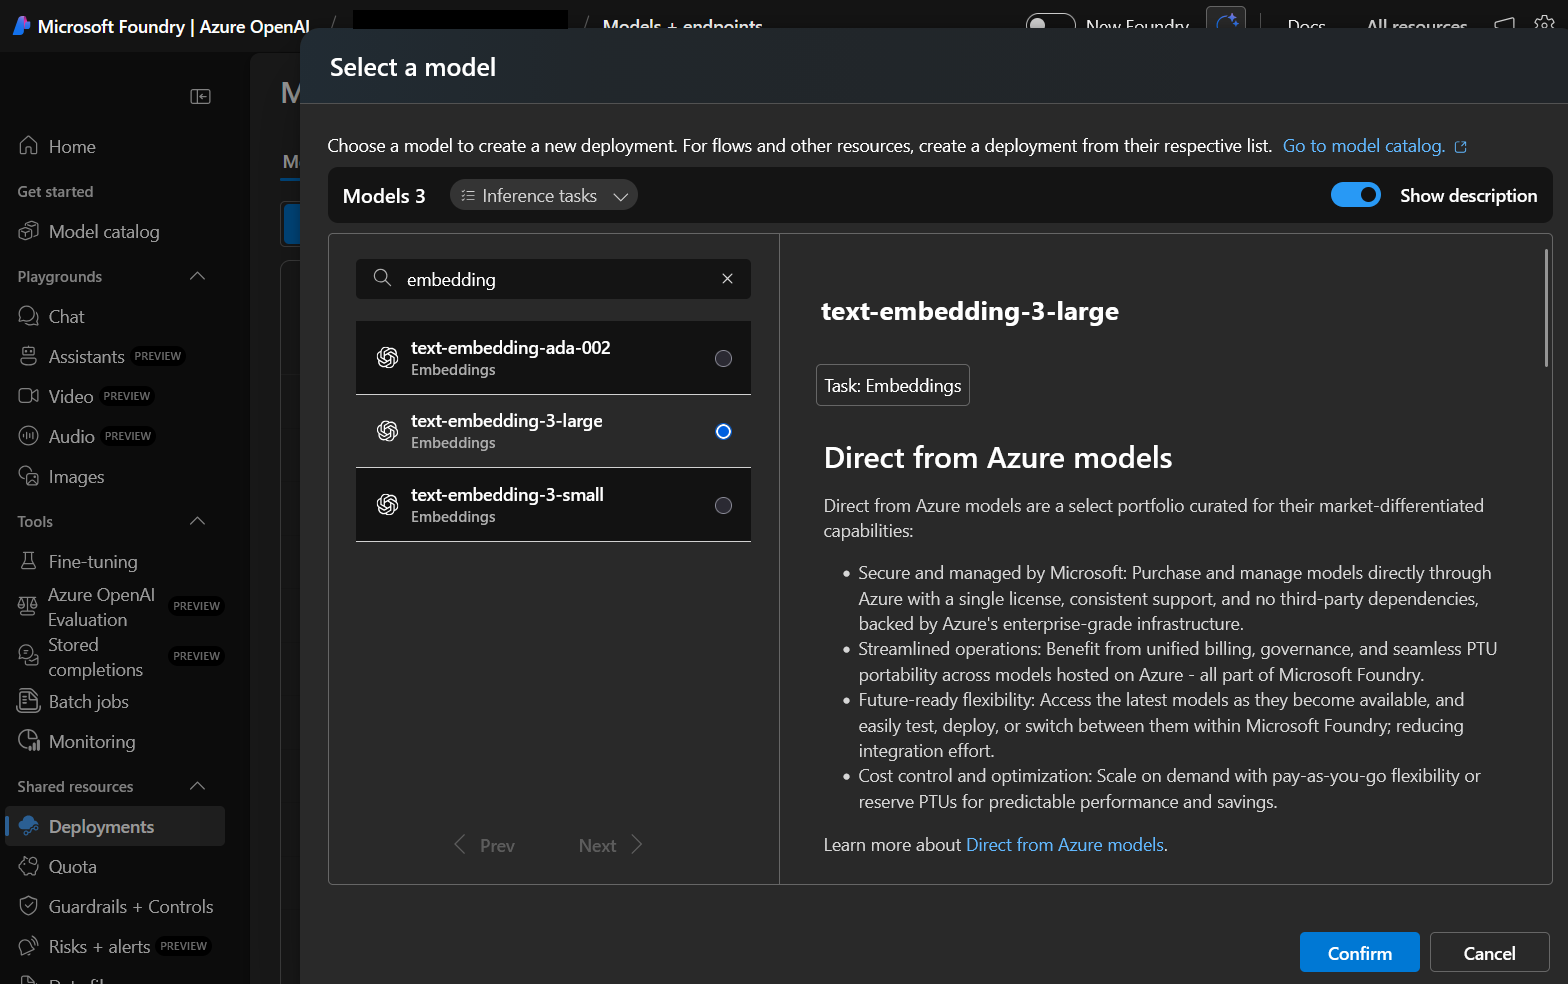Open Azure OpenAI Evaluation icon
1568x984 pixels.
point(28,606)
